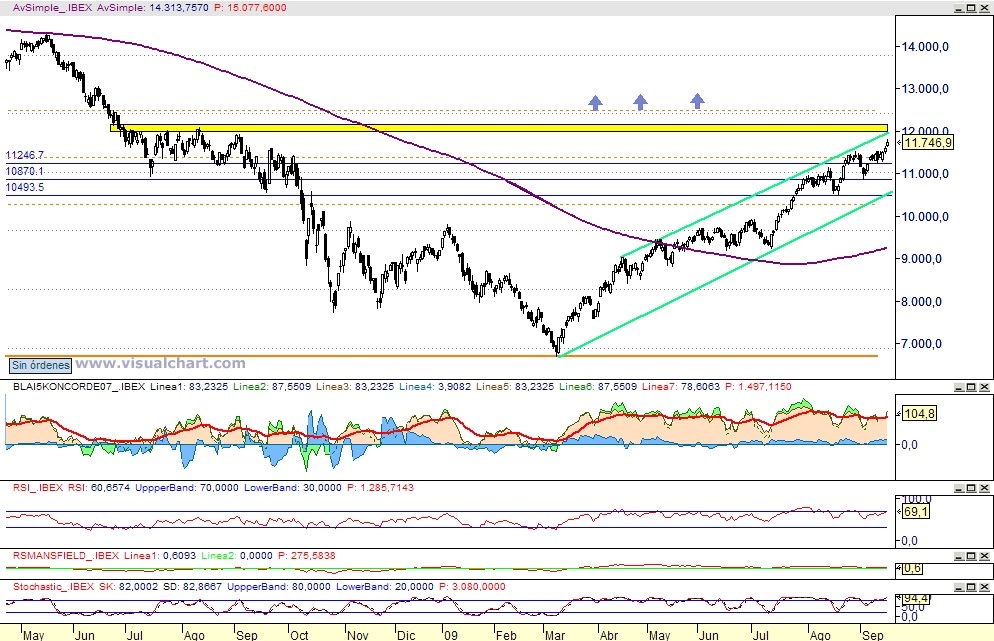994x641 pixels.
Task: Click Mar on the time axis
Action: 555,635
